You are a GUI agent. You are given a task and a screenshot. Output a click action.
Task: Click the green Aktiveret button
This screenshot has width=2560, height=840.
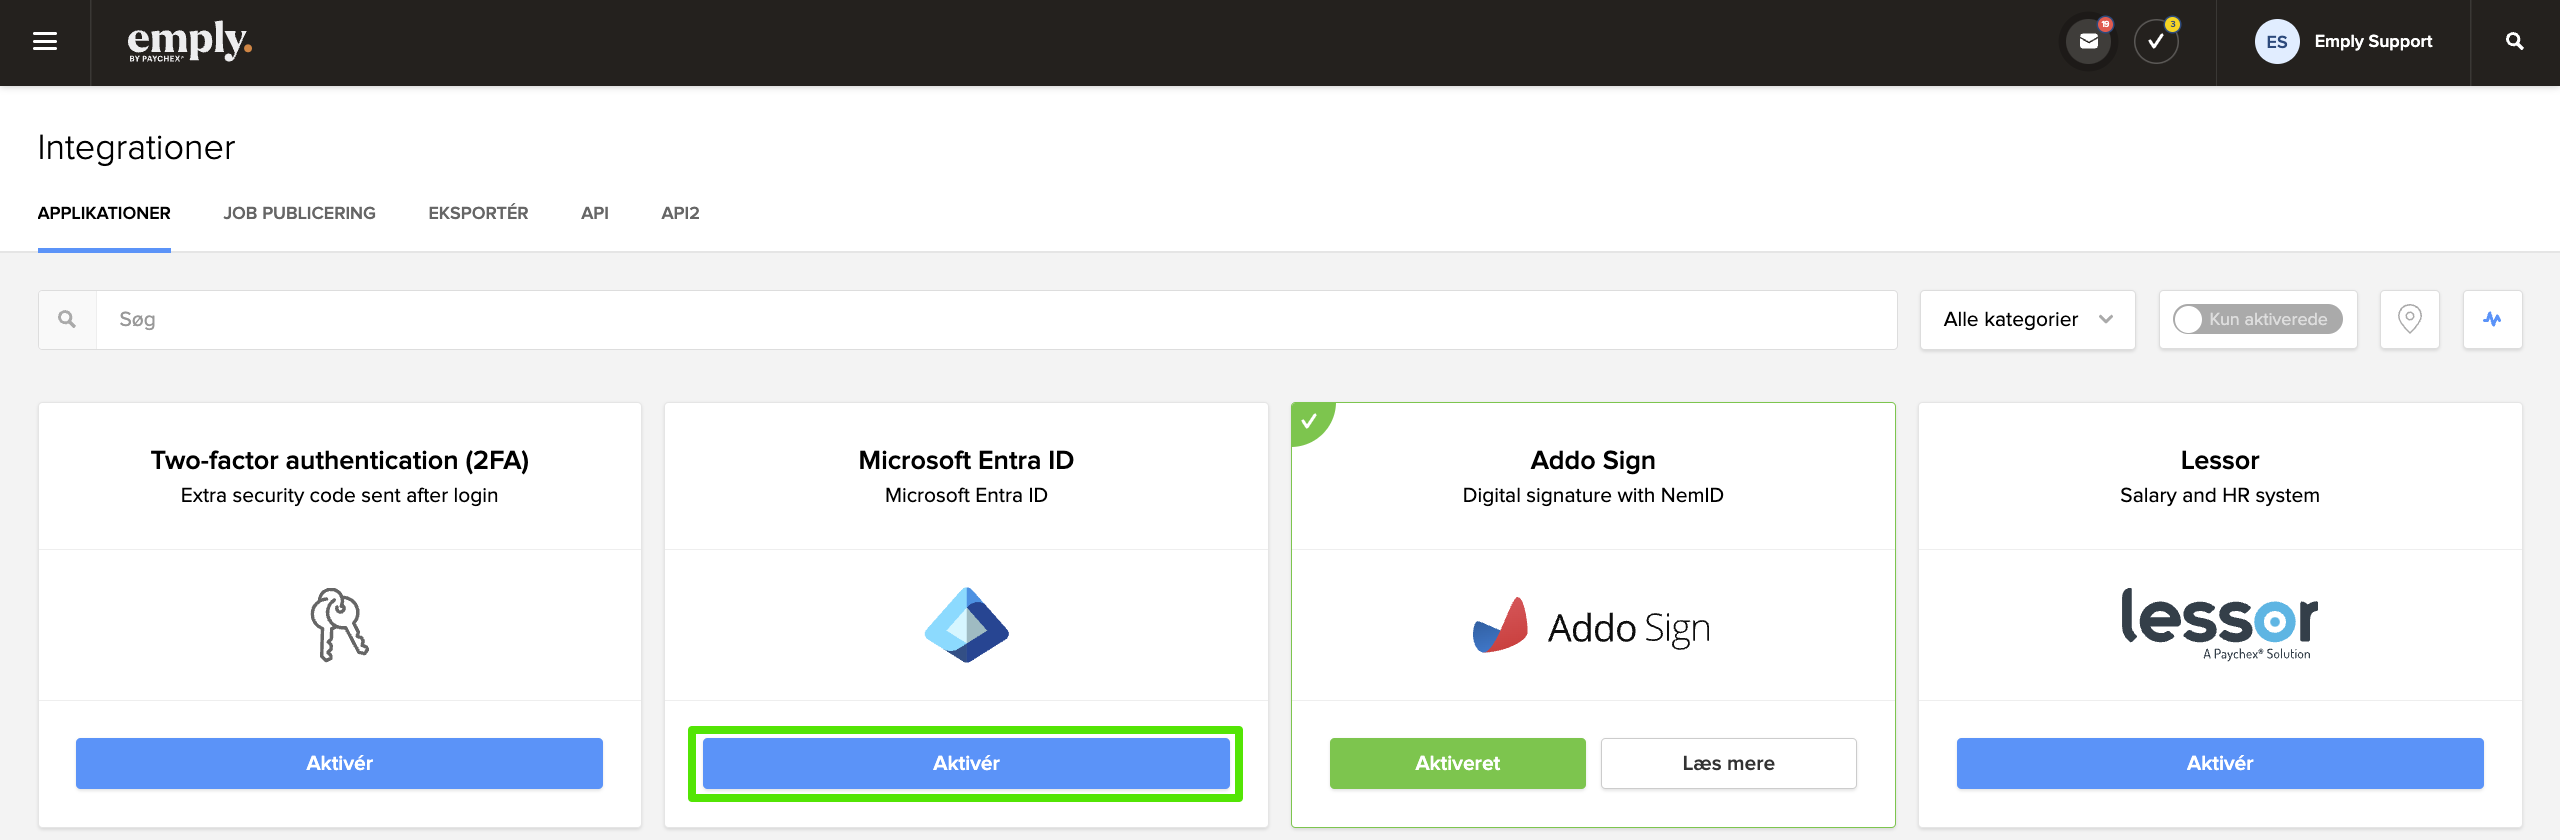click(1457, 763)
